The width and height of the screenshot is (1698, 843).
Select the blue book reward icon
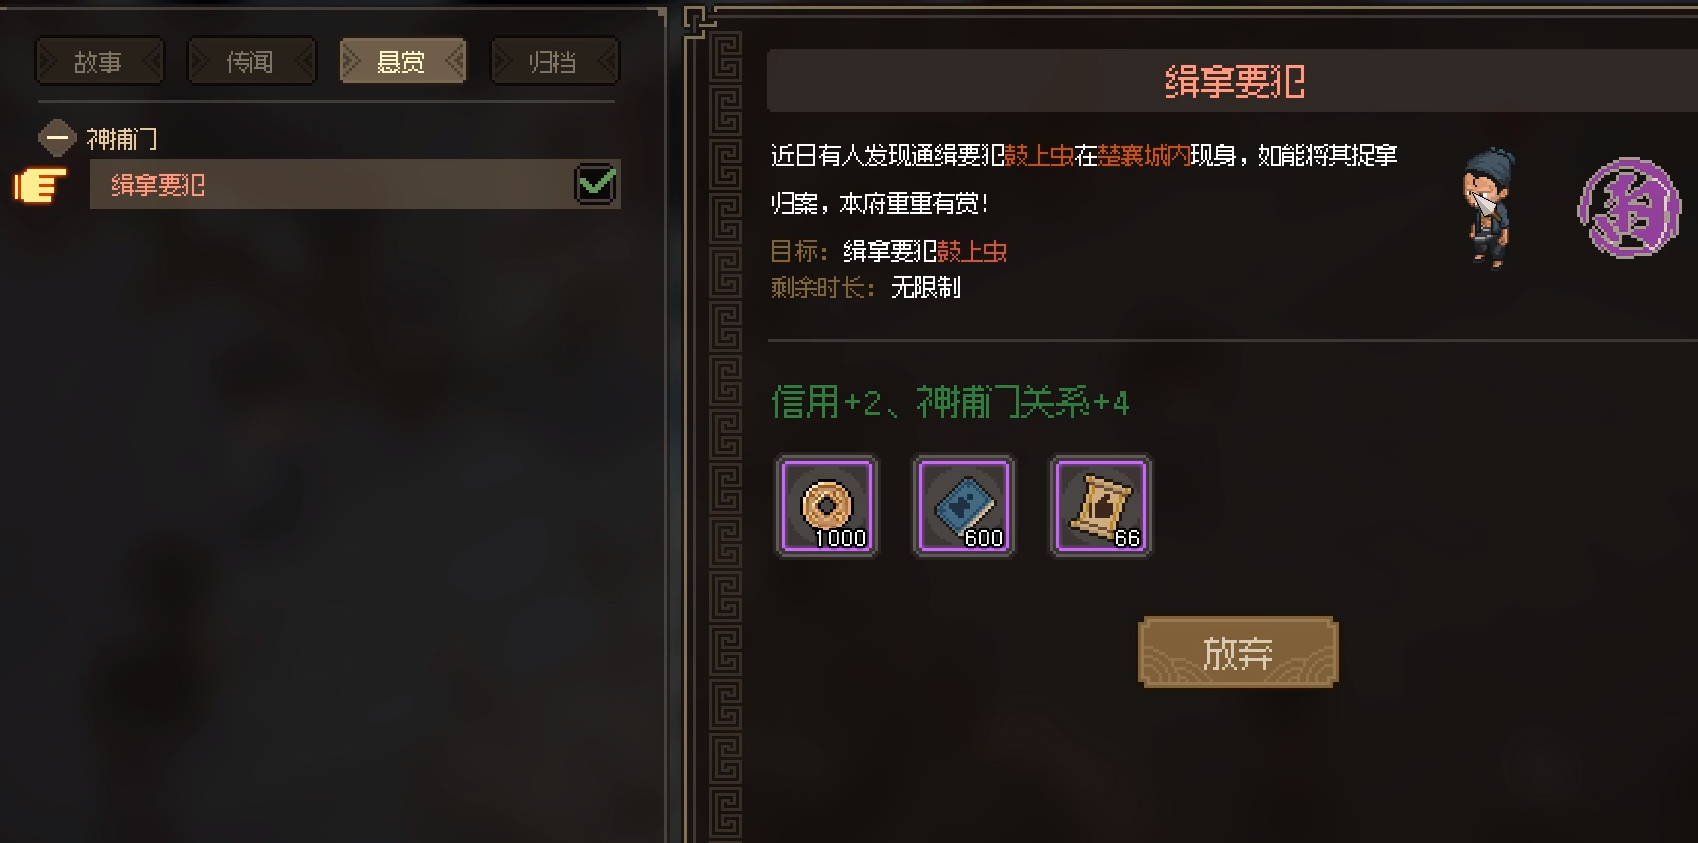[x=964, y=506]
